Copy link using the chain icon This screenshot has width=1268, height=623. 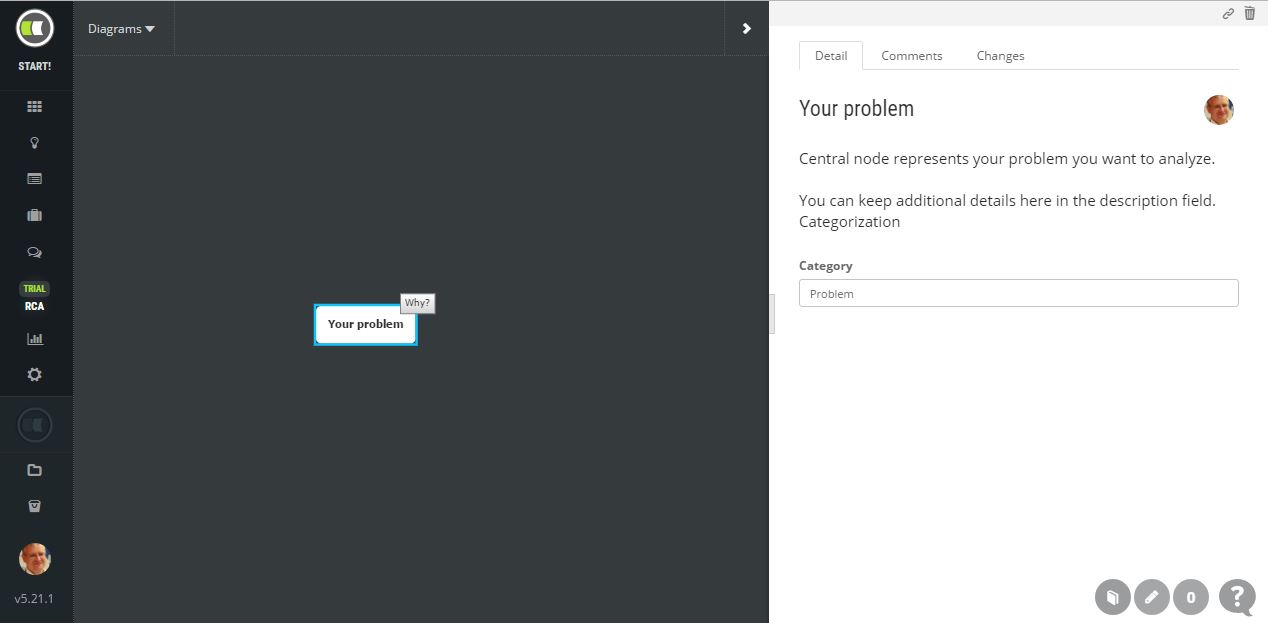tap(1228, 13)
